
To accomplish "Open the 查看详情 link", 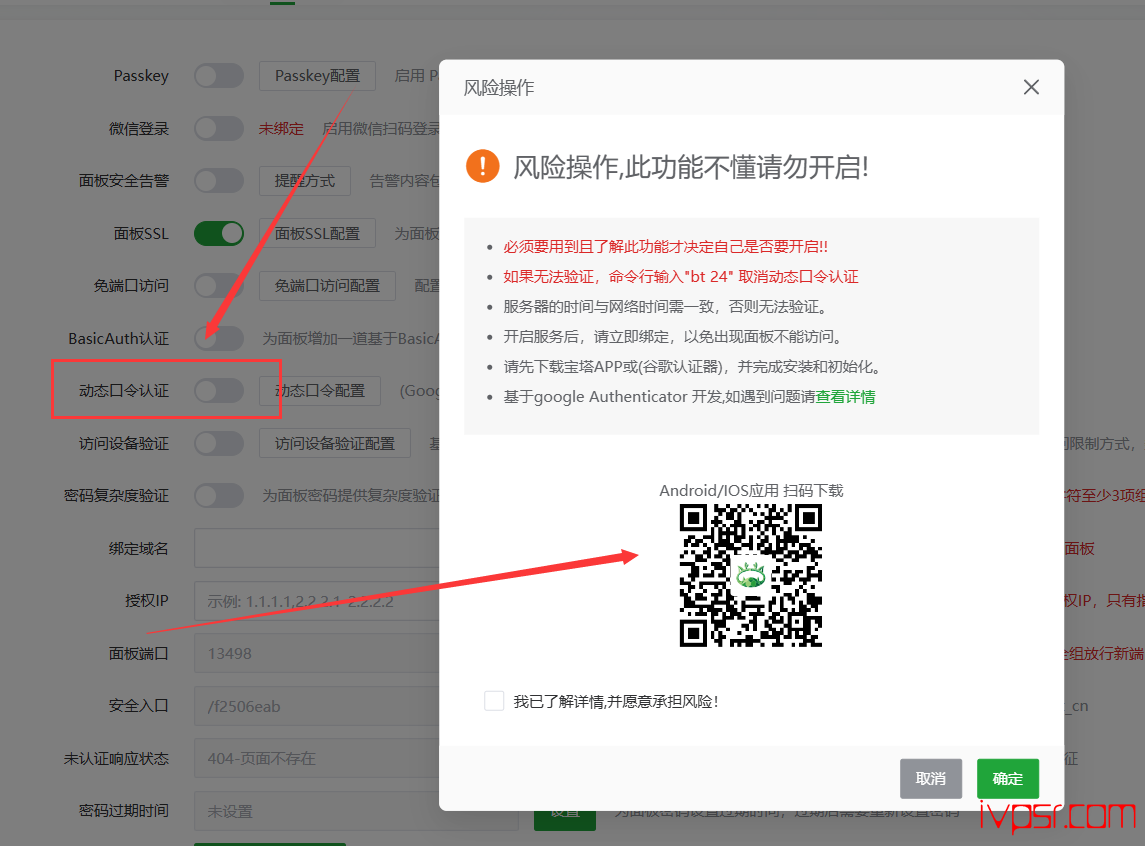I will point(845,397).
